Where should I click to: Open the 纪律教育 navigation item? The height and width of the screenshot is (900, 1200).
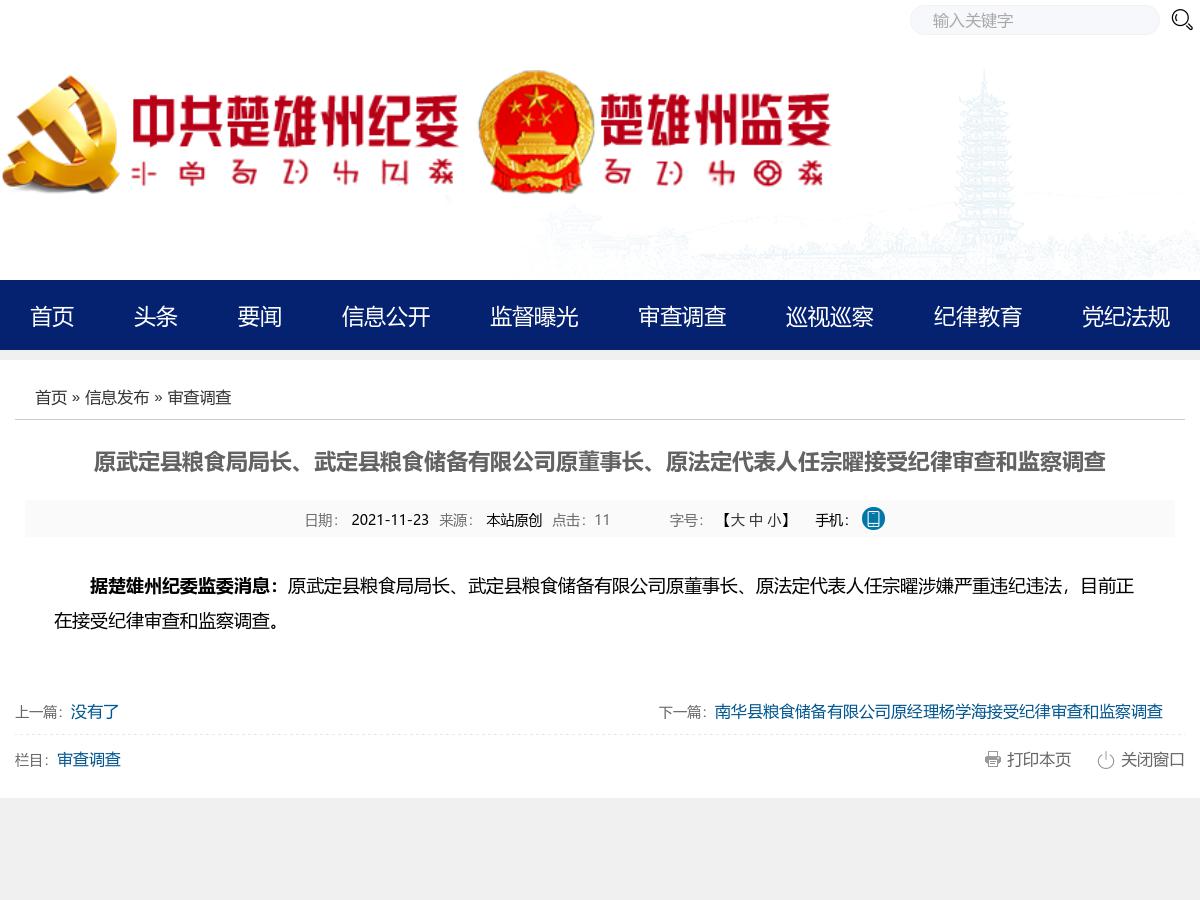click(x=978, y=316)
